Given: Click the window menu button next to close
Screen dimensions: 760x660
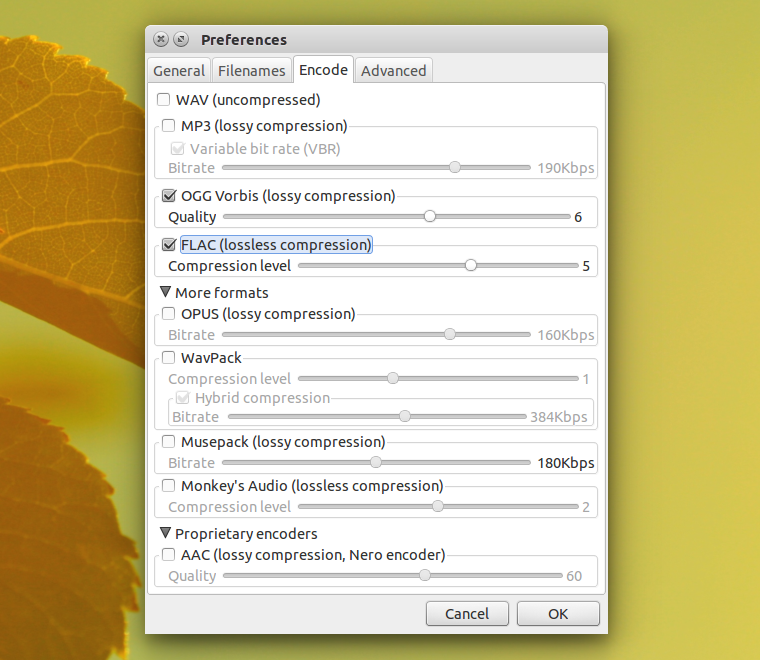Looking at the screenshot, I should (181, 39).
